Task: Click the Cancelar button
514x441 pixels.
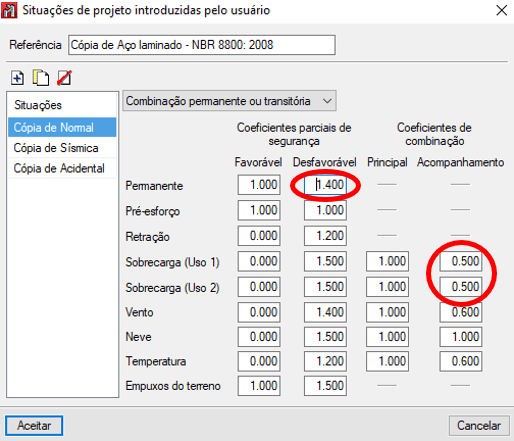Action: click(479, 425)
